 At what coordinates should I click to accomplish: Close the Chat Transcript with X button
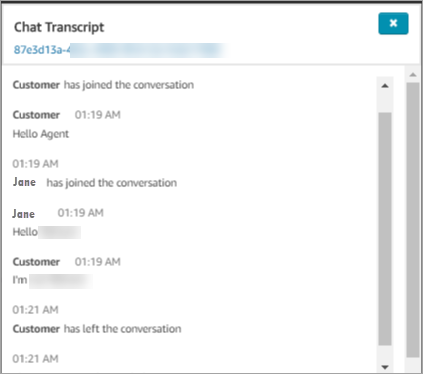[393, 23]
